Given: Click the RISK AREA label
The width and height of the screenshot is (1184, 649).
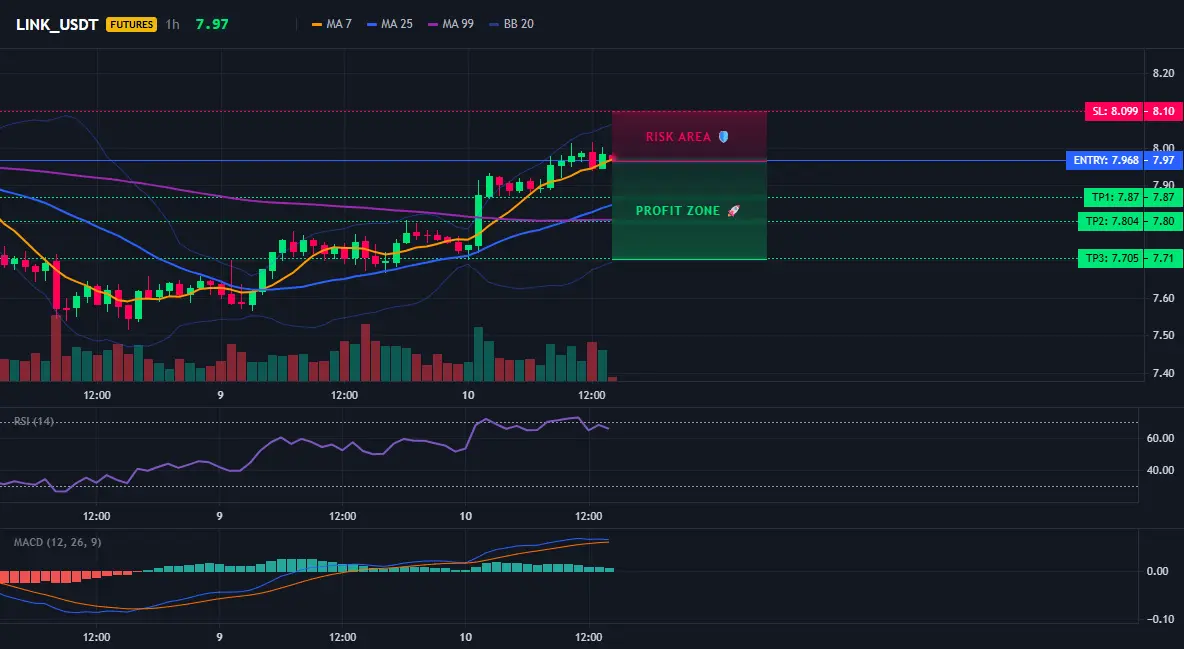Looking at the screenshot, I should click(678, 137).
